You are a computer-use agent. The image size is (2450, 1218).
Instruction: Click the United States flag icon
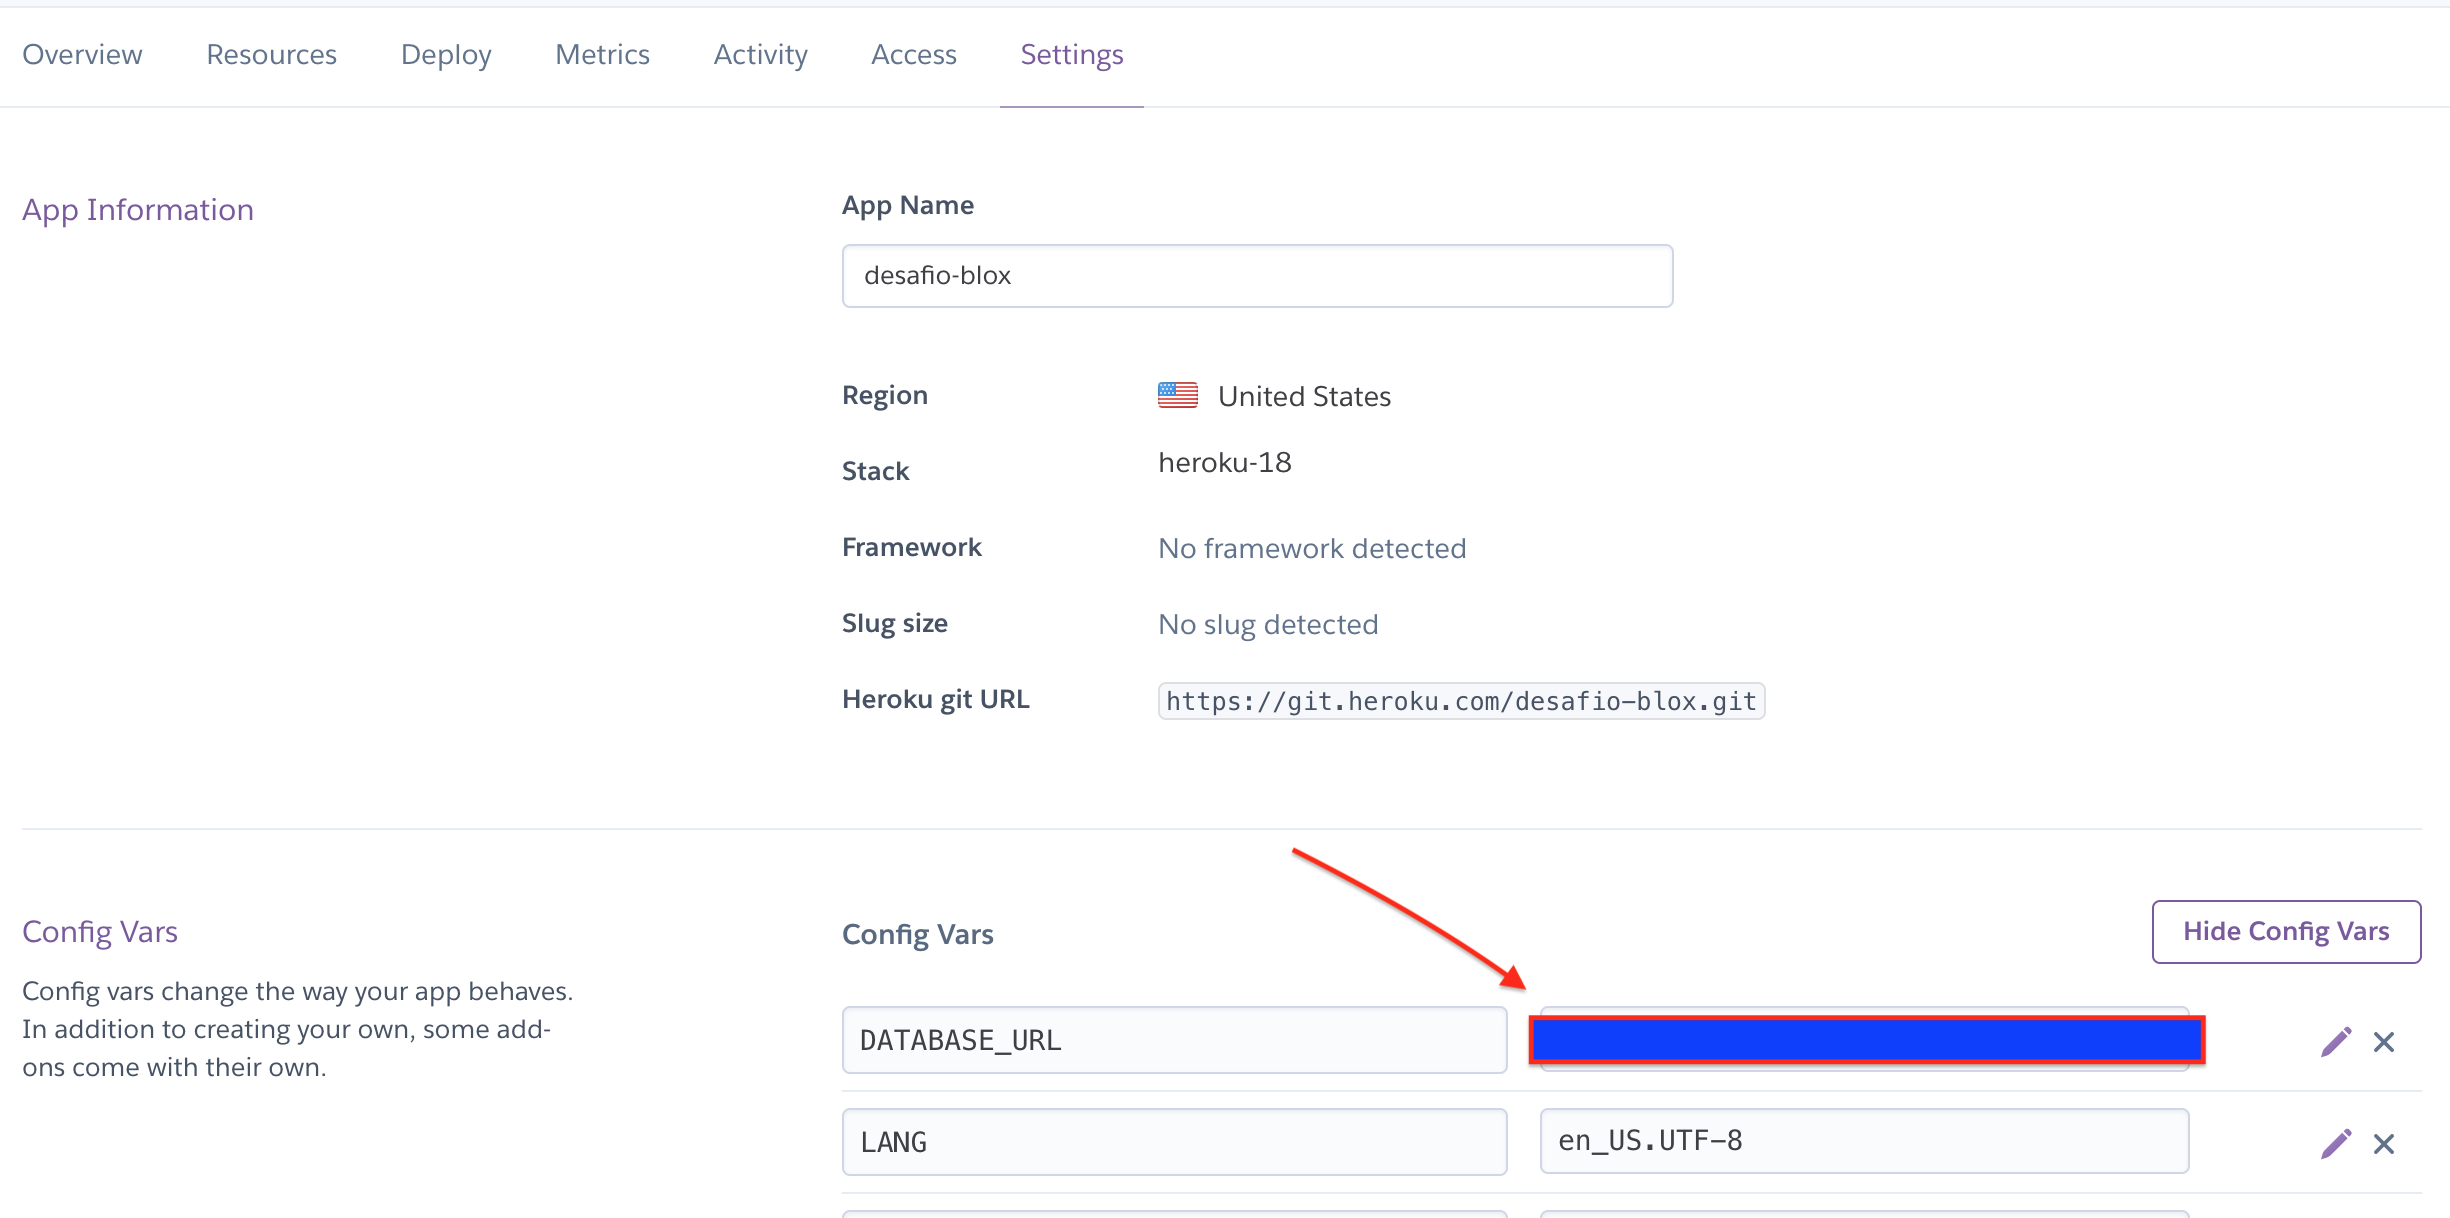(1177, 396)
